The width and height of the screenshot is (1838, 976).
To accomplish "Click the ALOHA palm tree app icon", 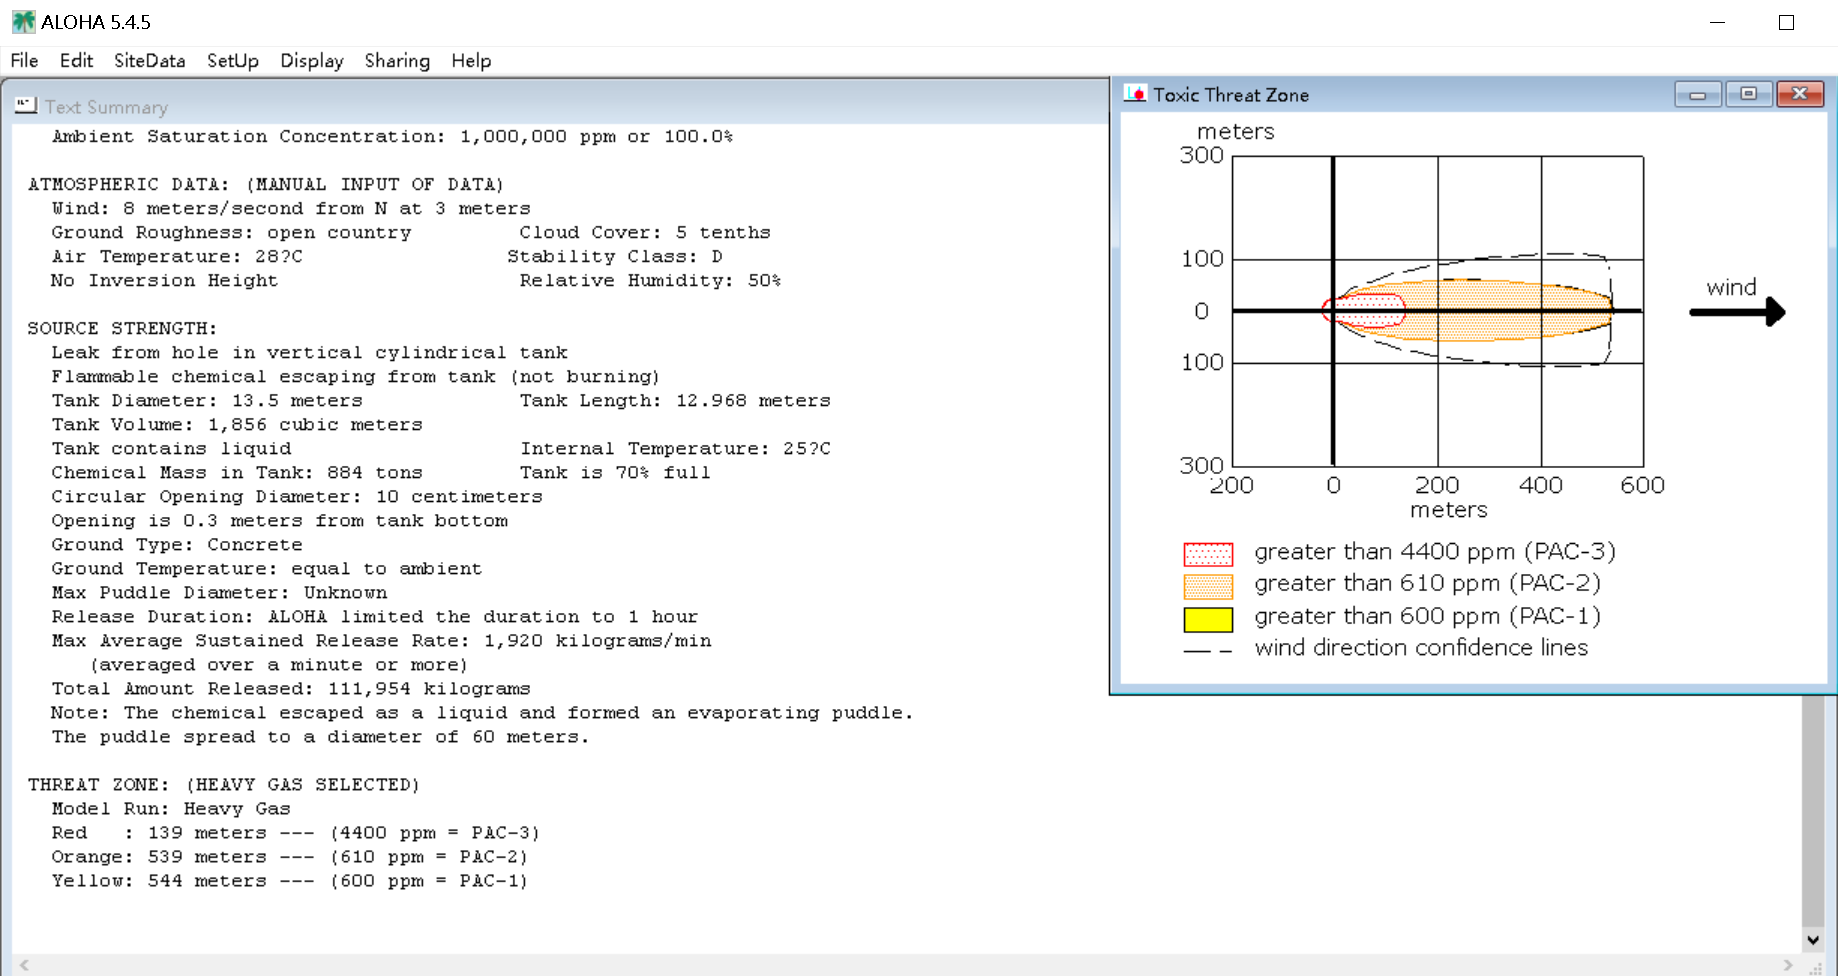I will click(x=23, y=22).
